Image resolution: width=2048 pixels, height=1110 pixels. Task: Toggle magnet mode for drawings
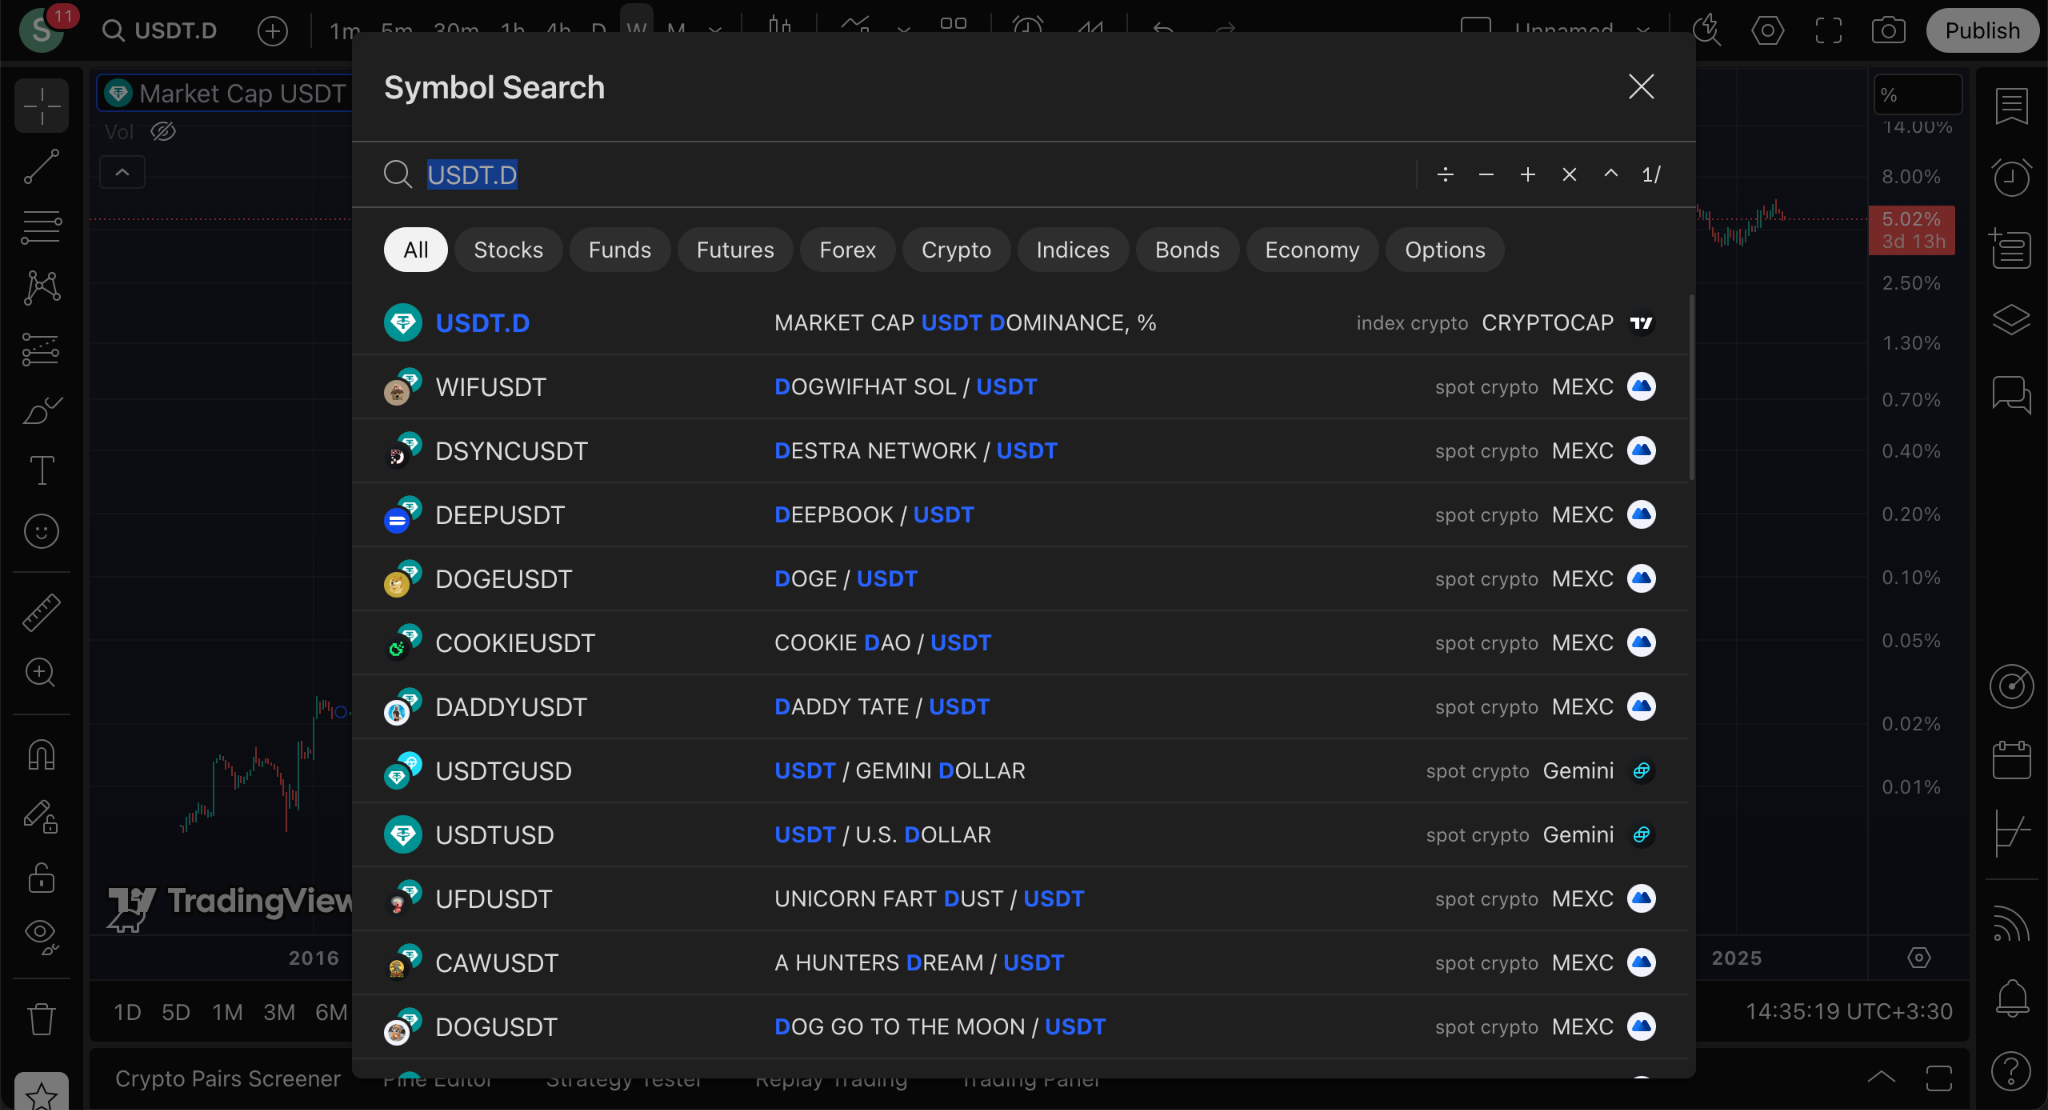(x=42, y=755)
